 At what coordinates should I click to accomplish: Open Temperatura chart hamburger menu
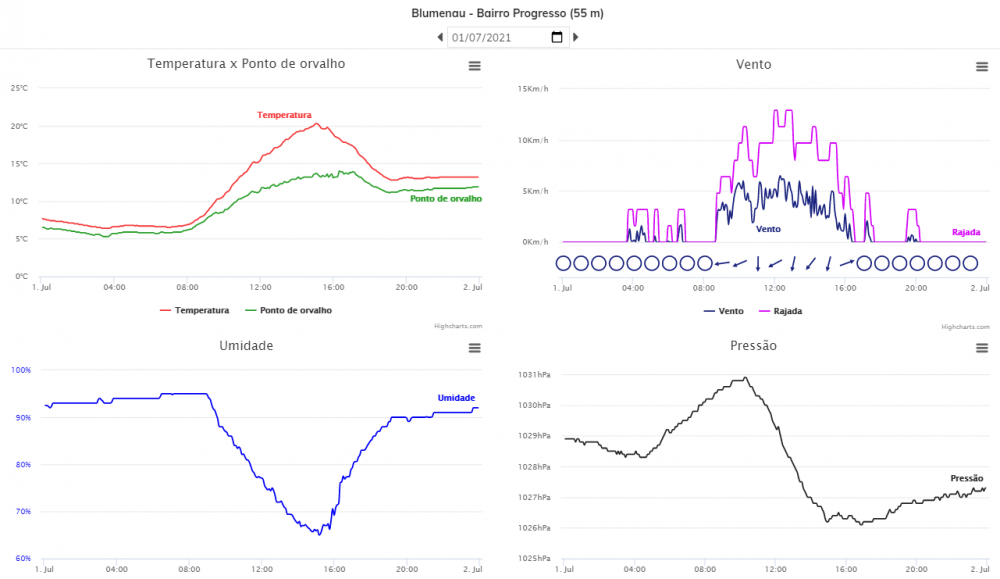pyautogui.click(x=475, y=66)
